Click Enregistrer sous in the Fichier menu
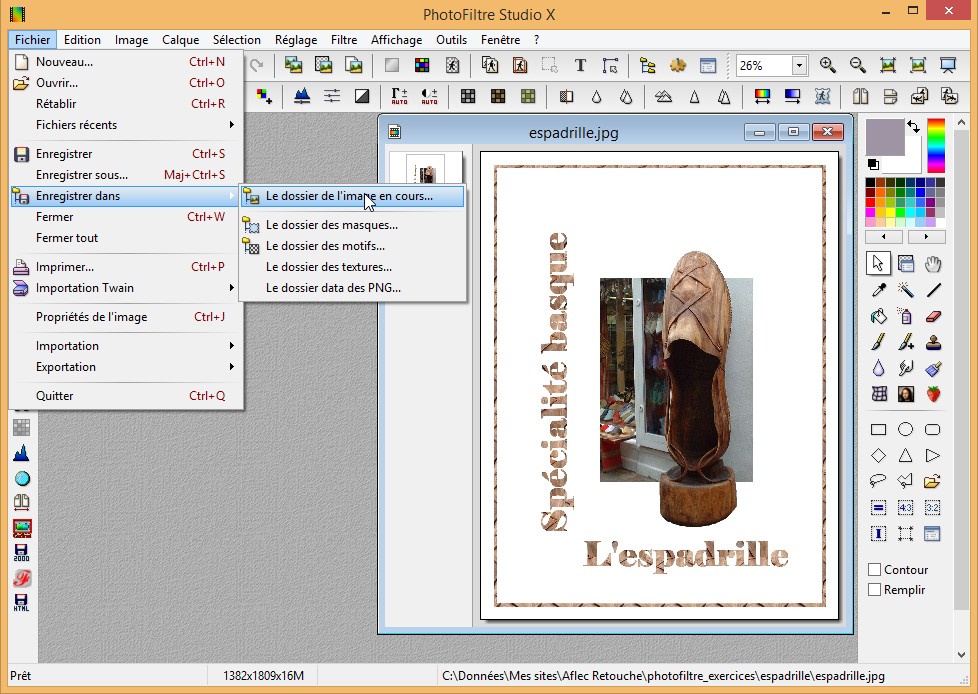This screenshot has width=978, height=694. pos(127,175)
